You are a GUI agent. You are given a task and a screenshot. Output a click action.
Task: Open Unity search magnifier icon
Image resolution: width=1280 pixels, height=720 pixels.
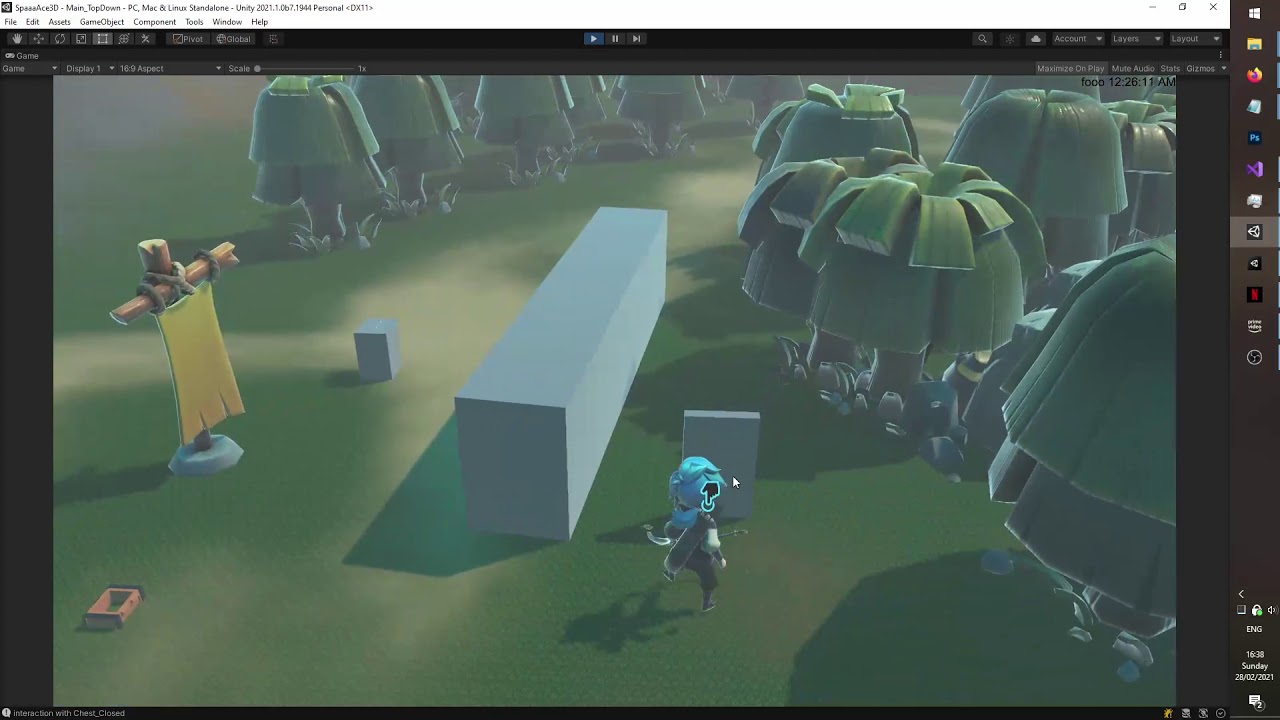[x=982, y=39]
